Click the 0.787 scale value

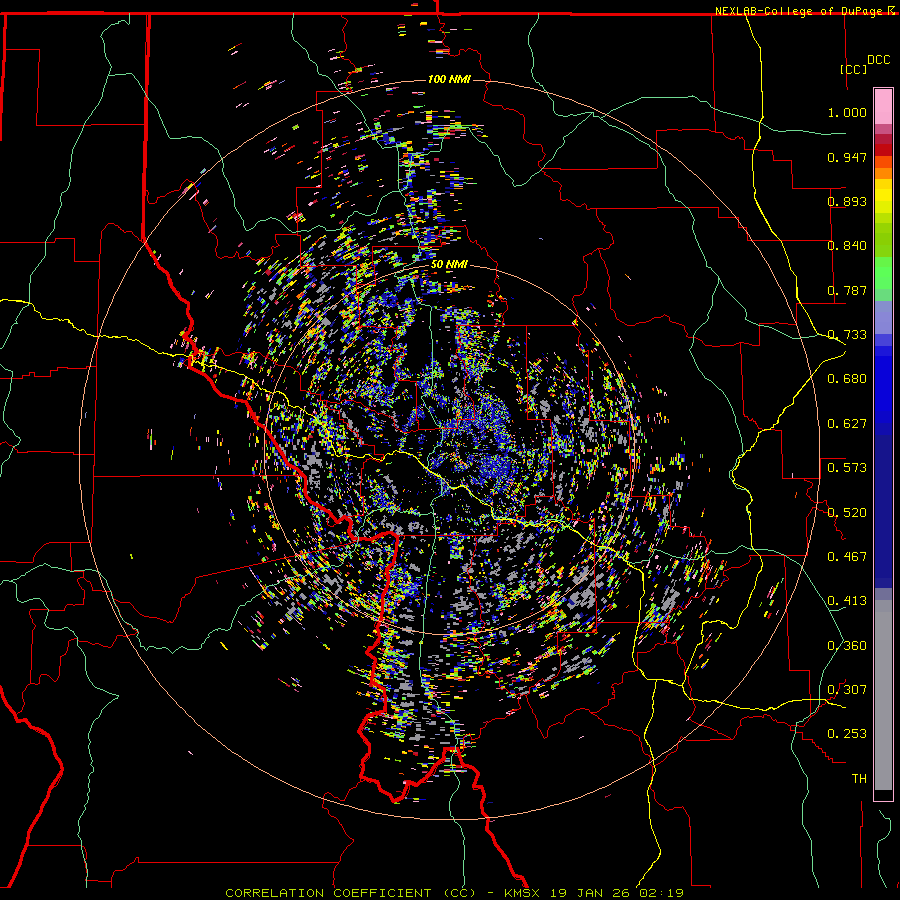(x=847, y=290)
